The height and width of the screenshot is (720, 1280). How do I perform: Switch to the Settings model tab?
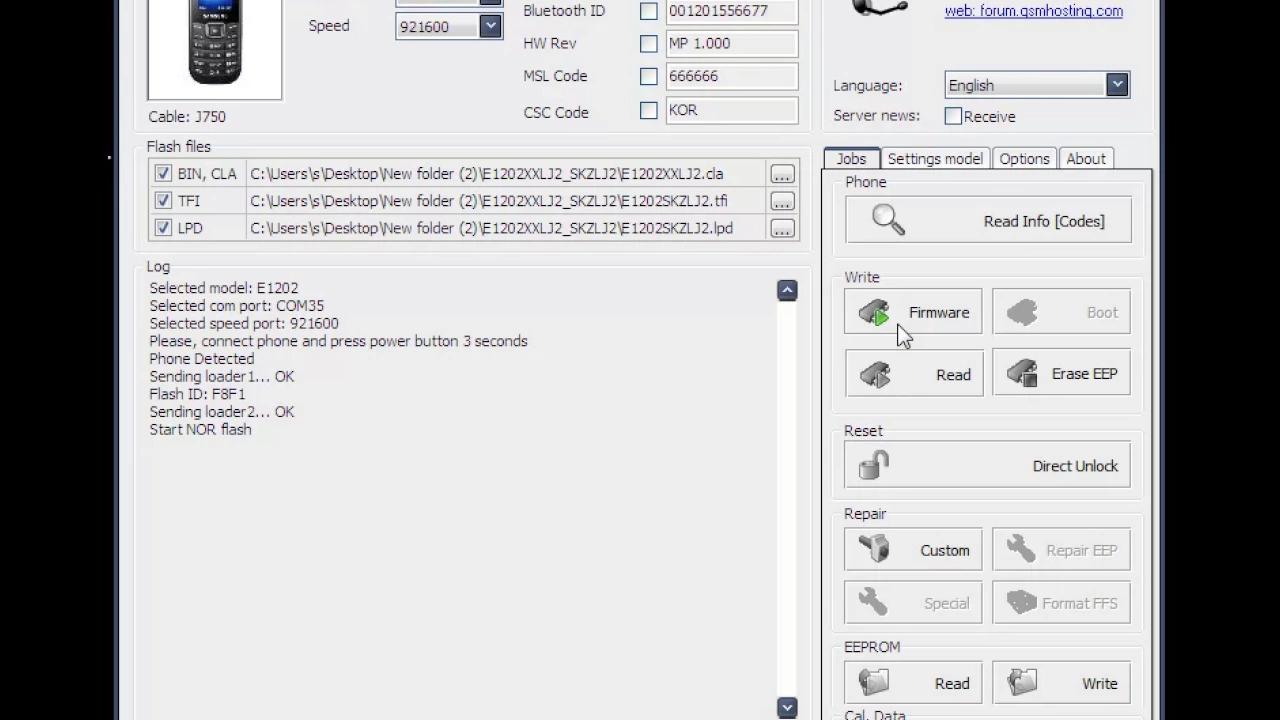coord(935,159)
